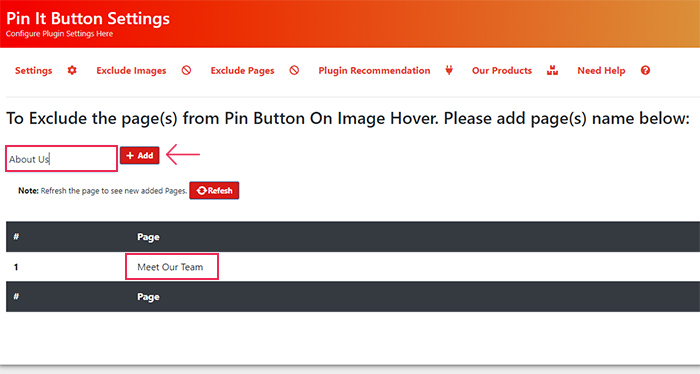Click the page name input field
Screen dimensions: 700x374
[62, 158]
